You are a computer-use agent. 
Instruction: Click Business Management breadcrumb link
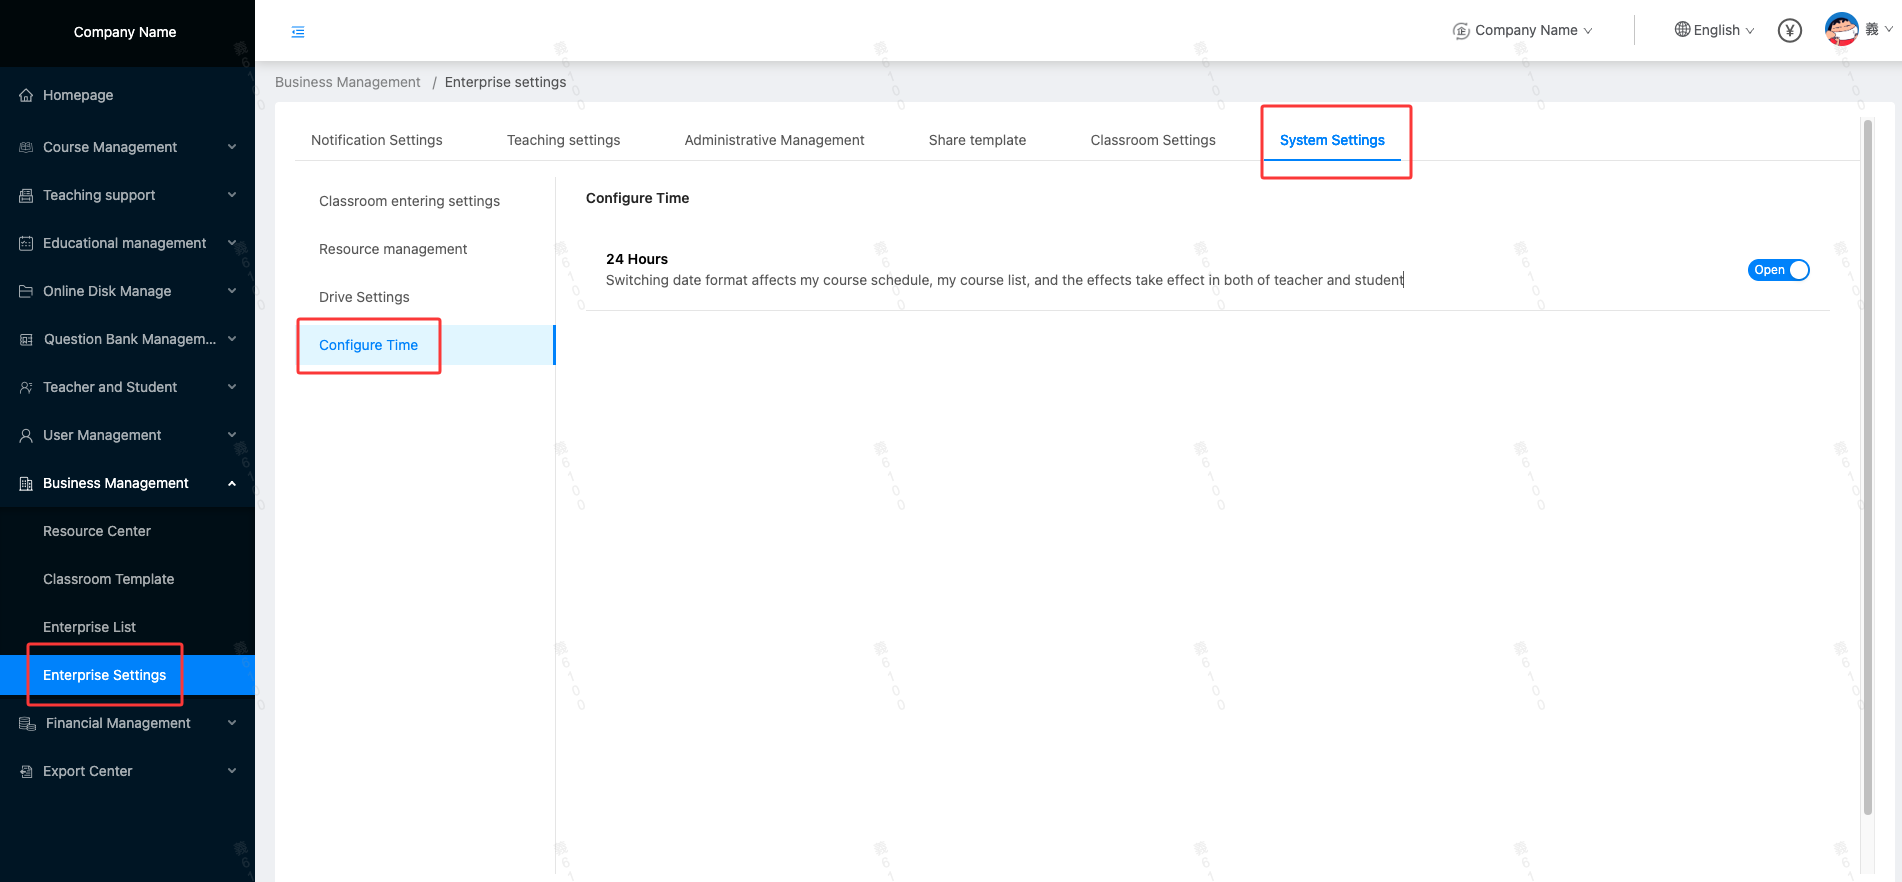[348, 82]
